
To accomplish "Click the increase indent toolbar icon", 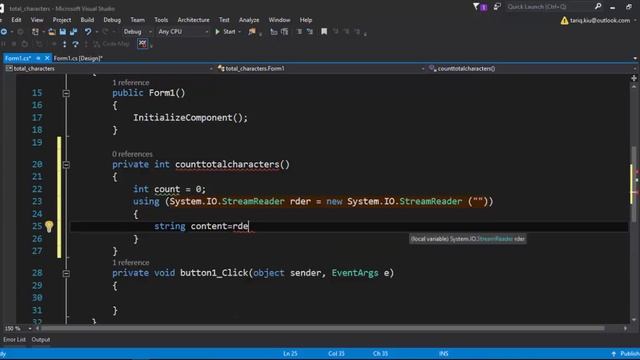I will (284, 31).
